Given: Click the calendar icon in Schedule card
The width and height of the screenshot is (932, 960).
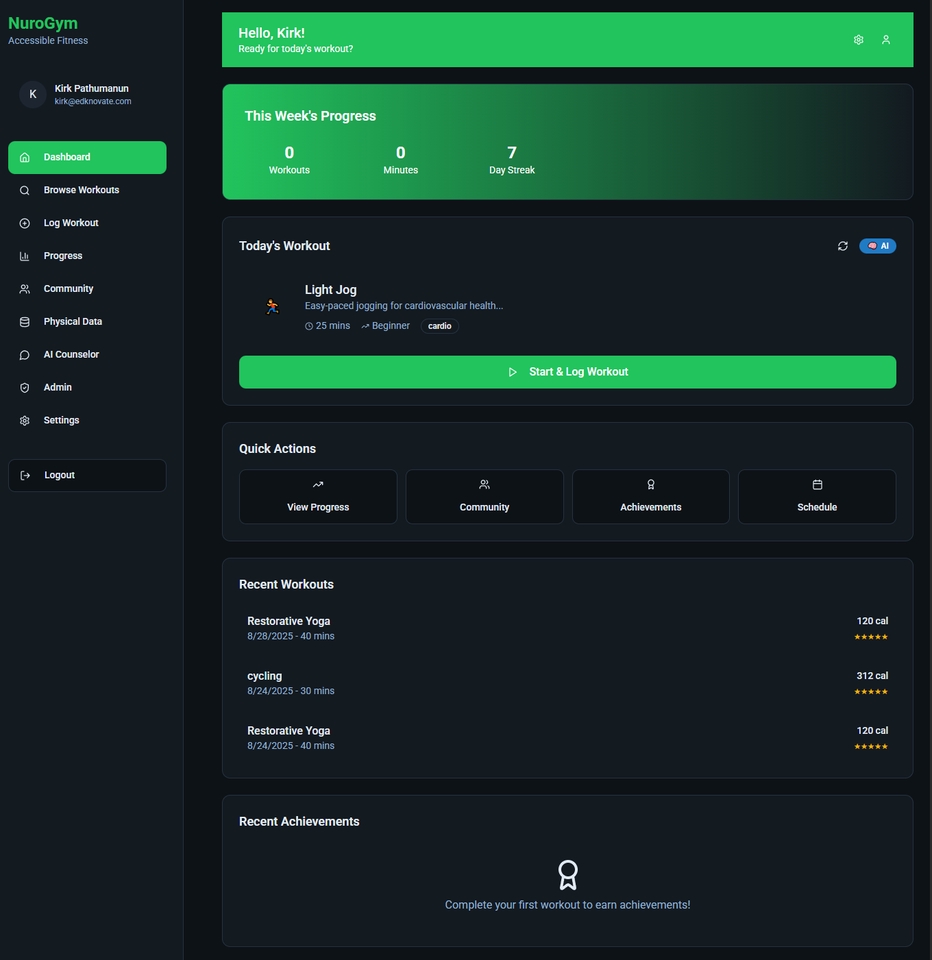Looking at the screenshot, I should coord(817,485).
